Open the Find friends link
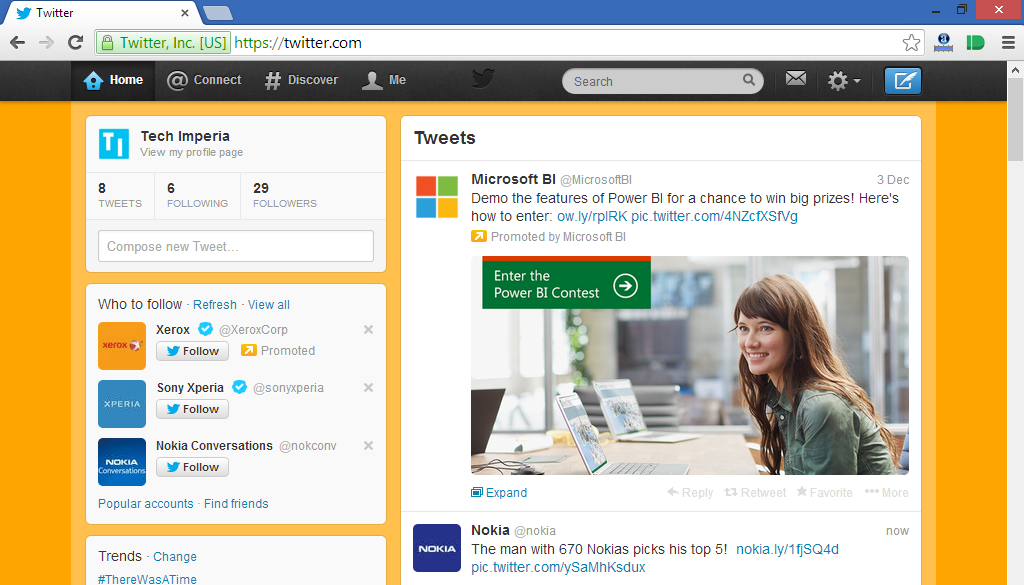 click(x=236, y=504)
